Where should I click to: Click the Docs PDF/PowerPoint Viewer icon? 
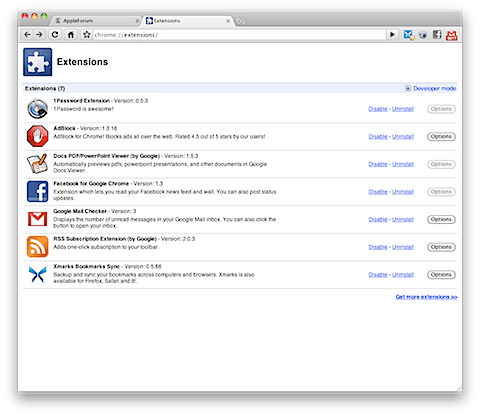(37, 164)
